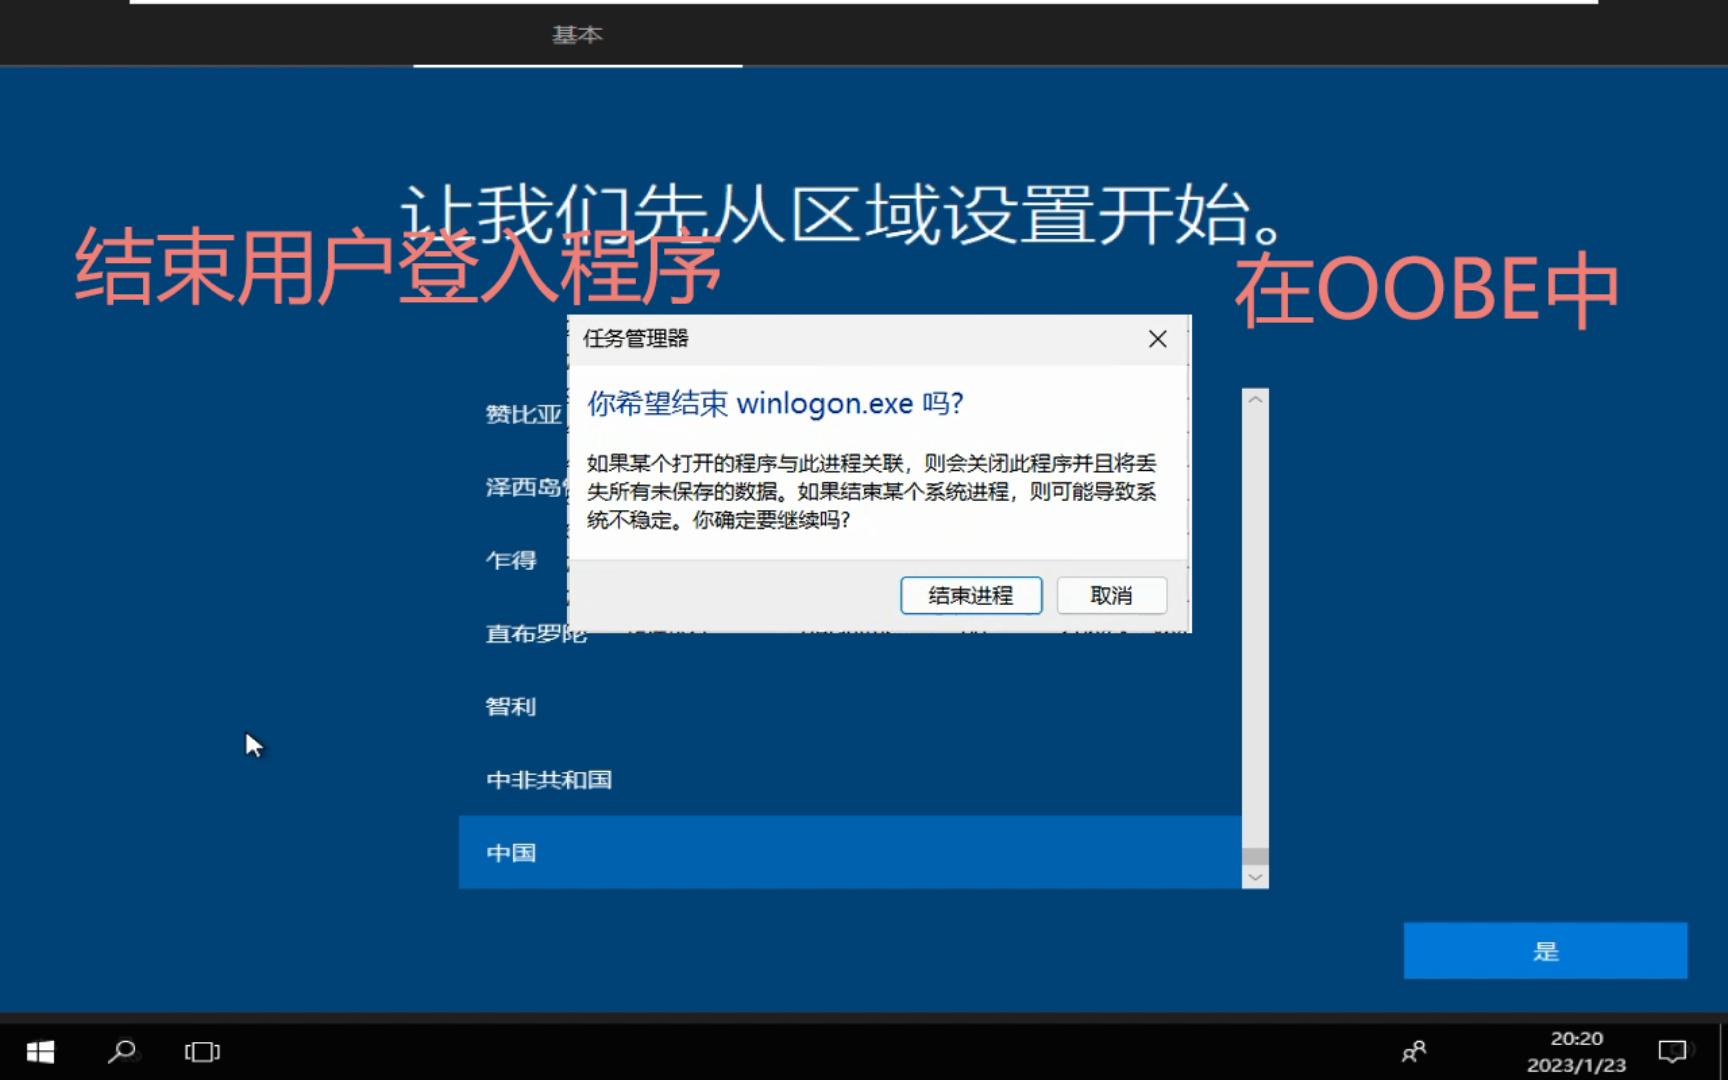The height and width of the screenshot is (1080, 1728).
Task: Choose 乍得 from the region list
Action: (512, 560)
